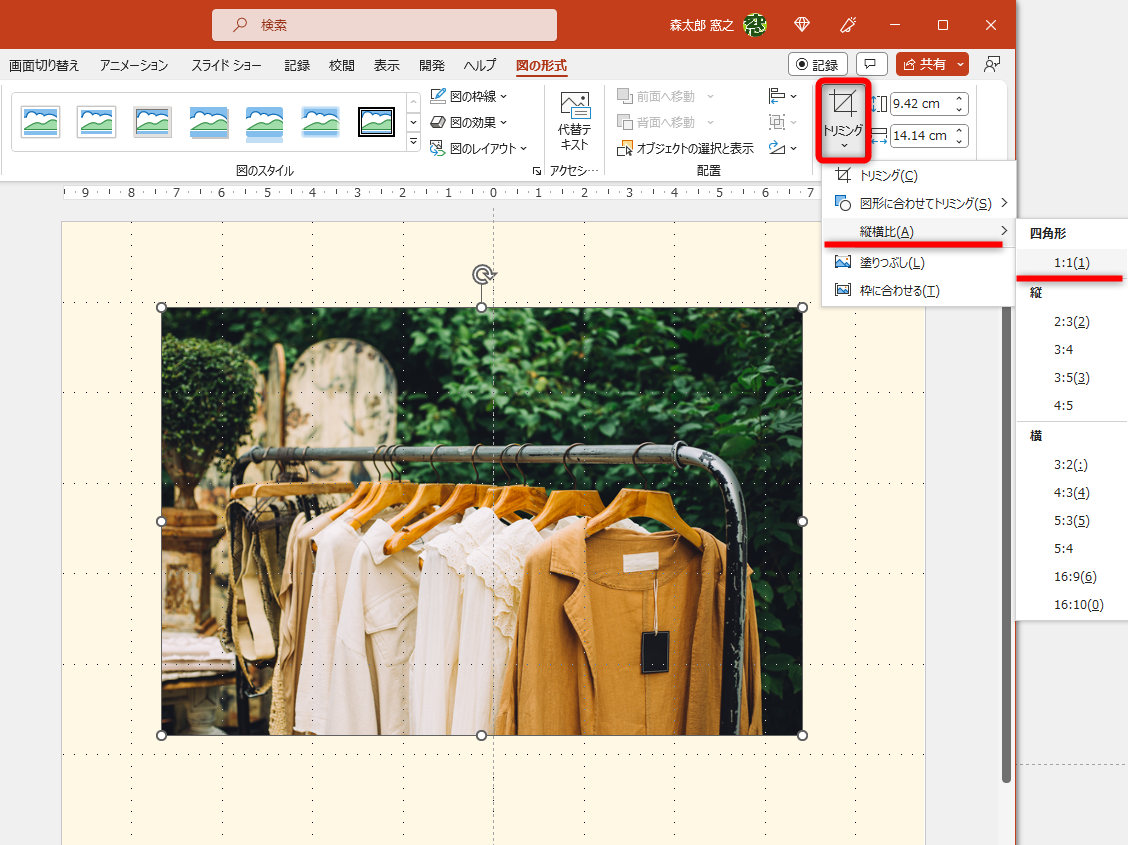Screen dimensions: 1128x845
Task: Click the diamond premium icon in title bar
Action: pyautogui.click(x=802, y=25)
